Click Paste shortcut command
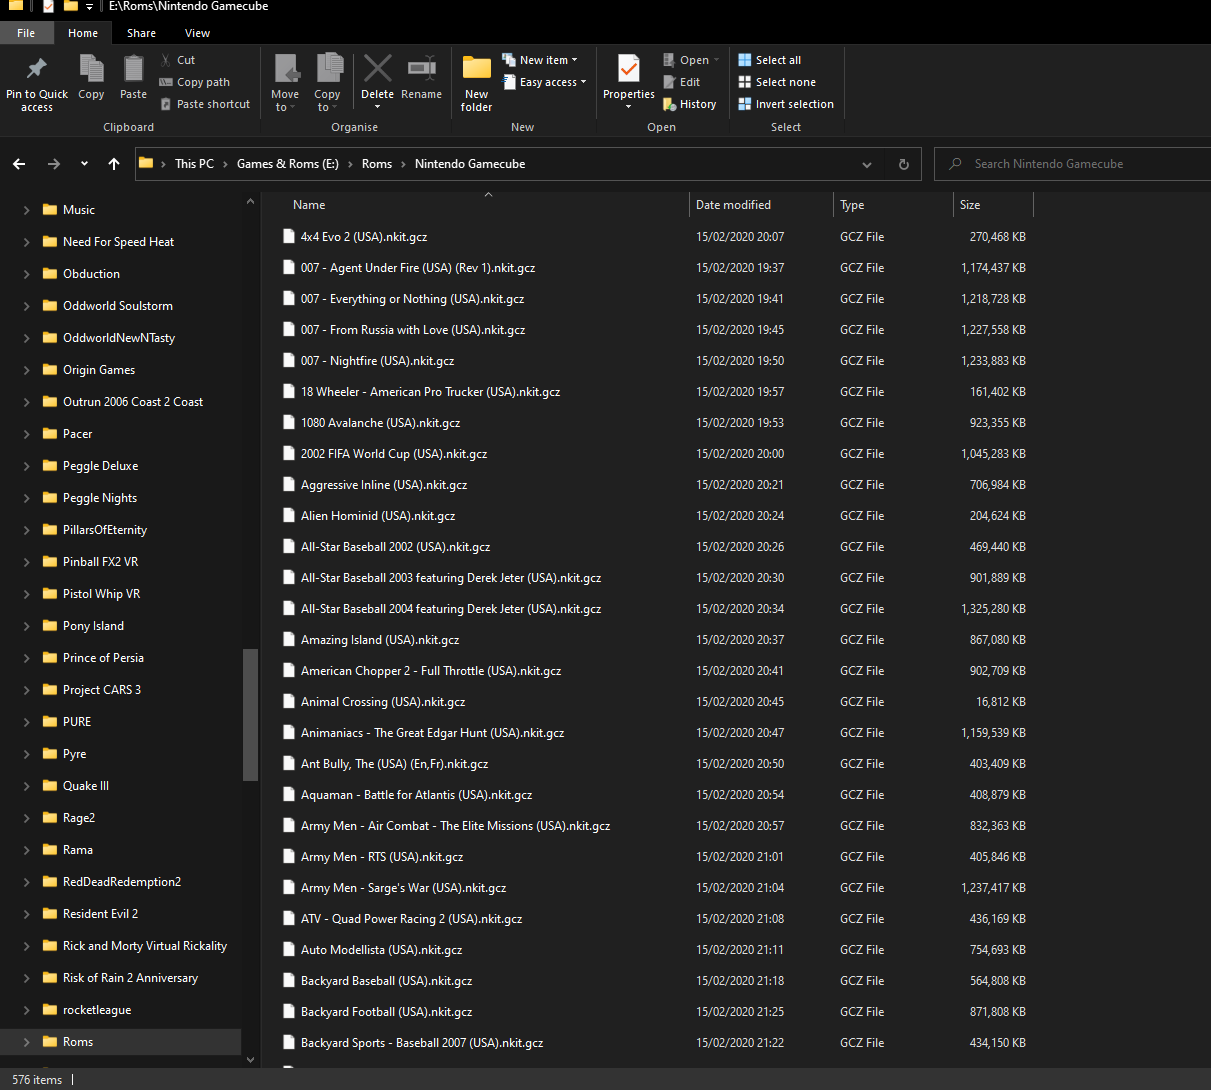Screen dimensions: 1211x1090 point(205,104)
